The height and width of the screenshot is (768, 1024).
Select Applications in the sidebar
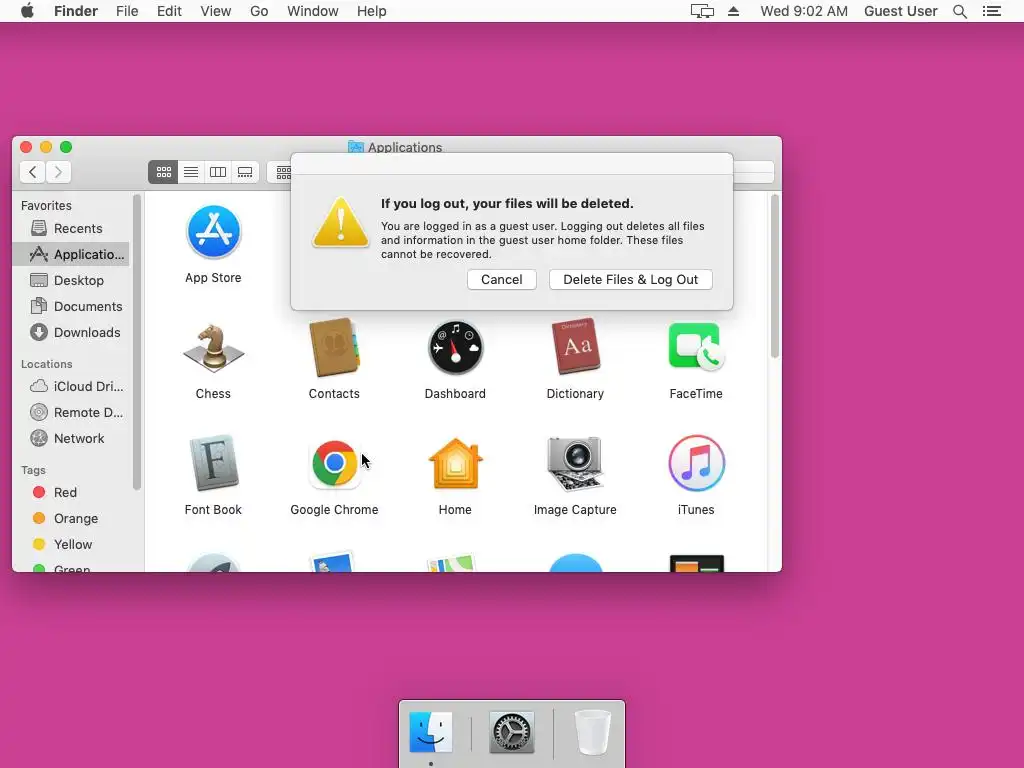coord(71,254)
